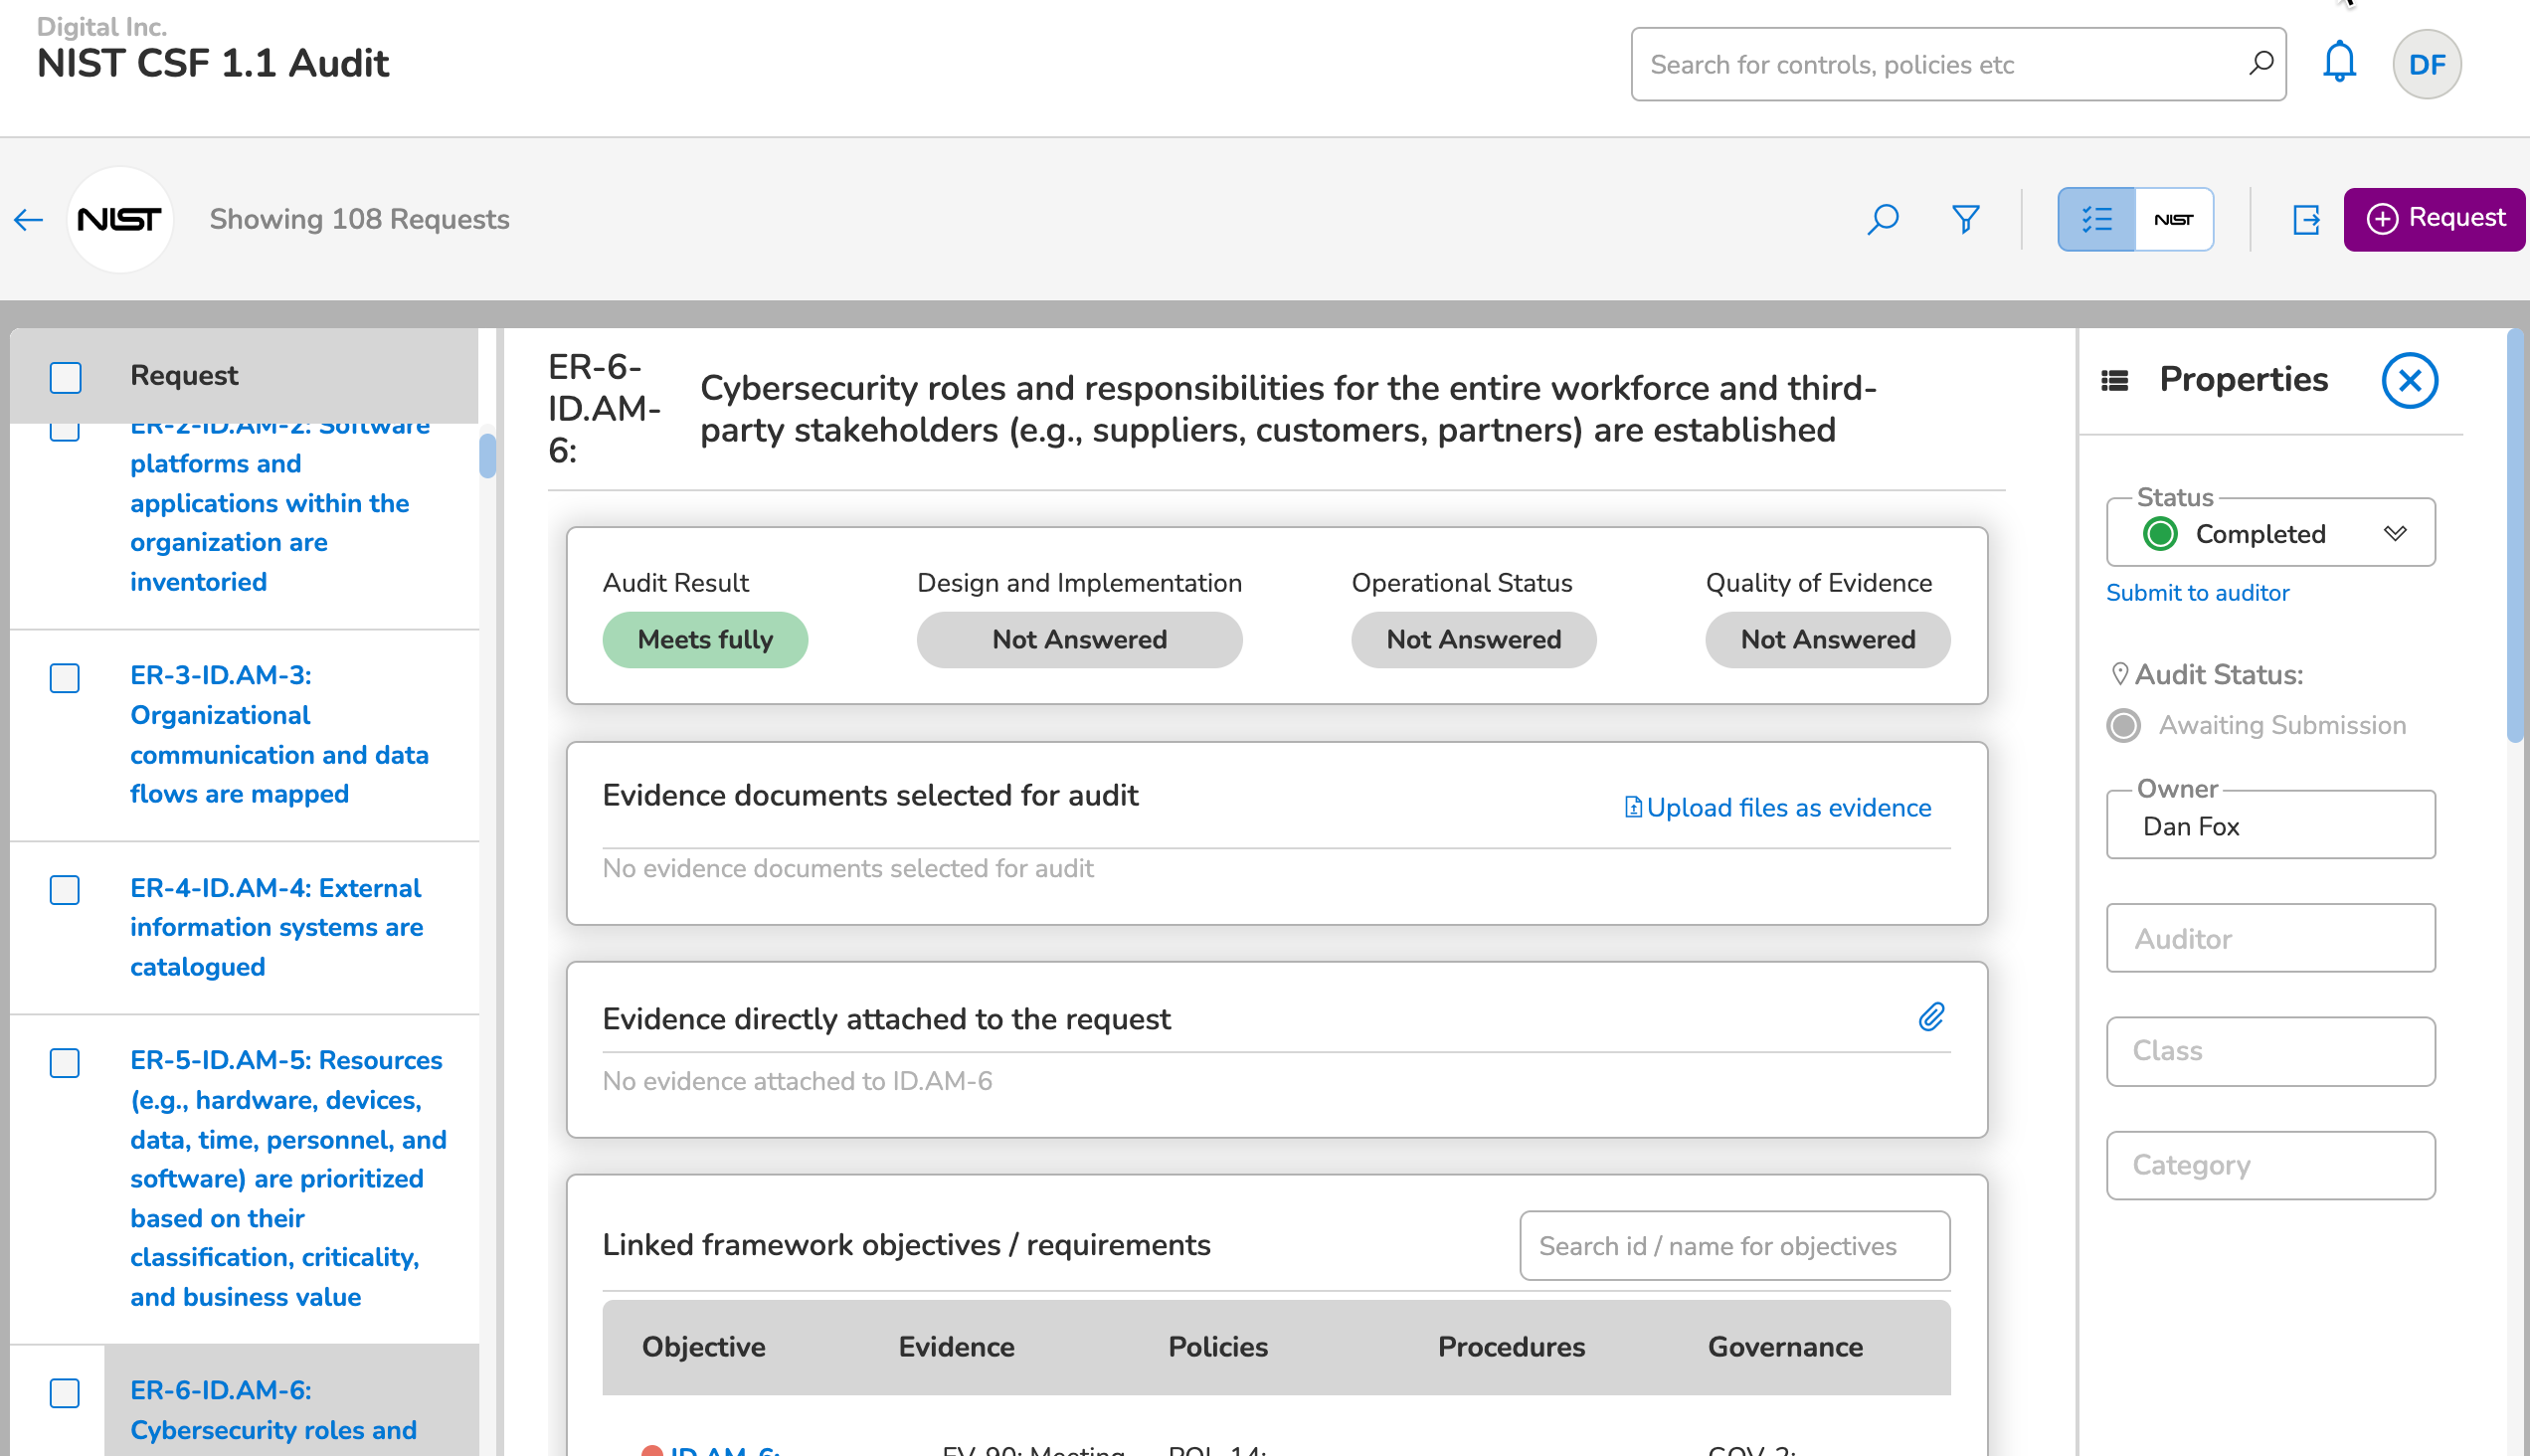The width and height of the screenshot is (2530, 1456).
Task: Open the Class field
Action: [x=2270, y=1051]
